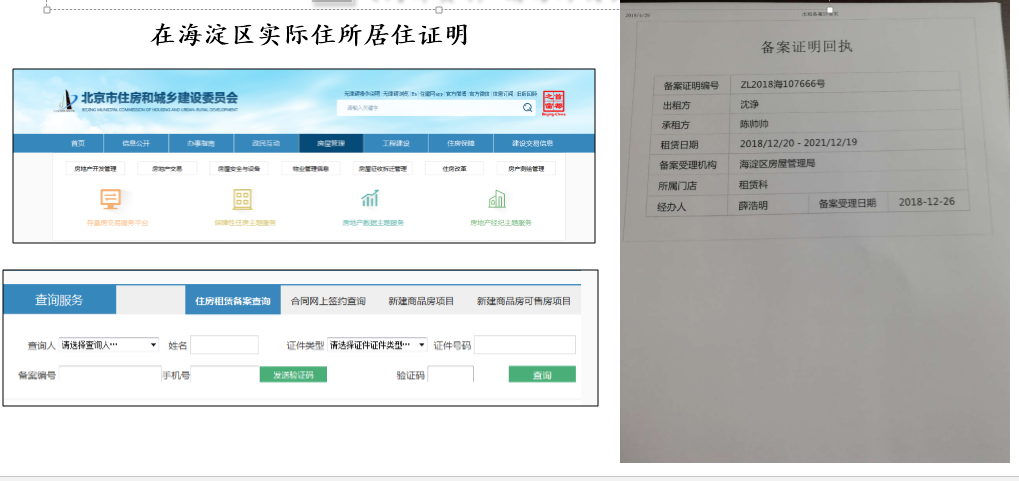Click the 房地产经纪主题服务 green icon

point(497,199)
